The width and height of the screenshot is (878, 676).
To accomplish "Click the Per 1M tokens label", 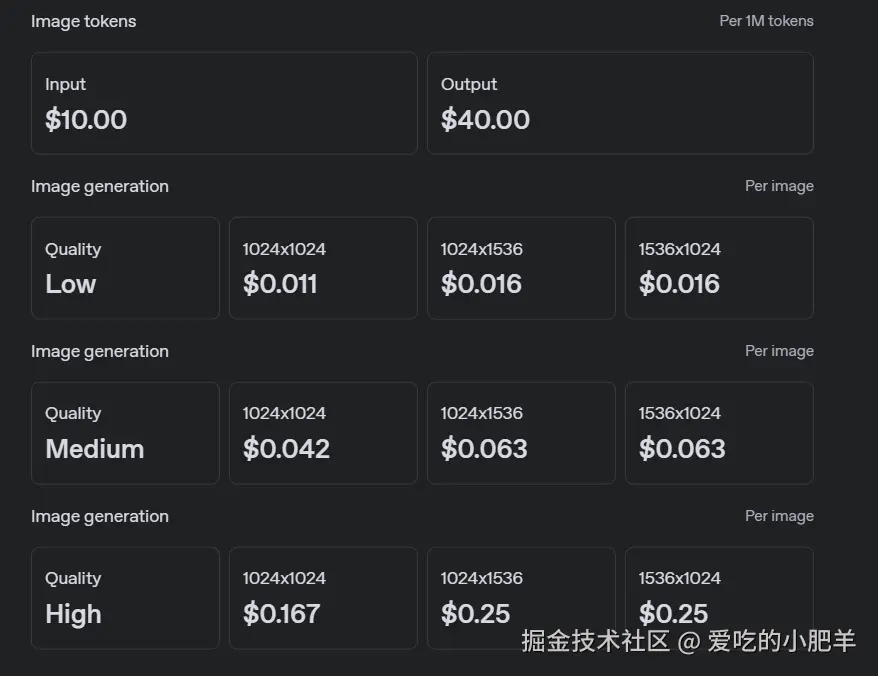I will [x=766, y=21].
